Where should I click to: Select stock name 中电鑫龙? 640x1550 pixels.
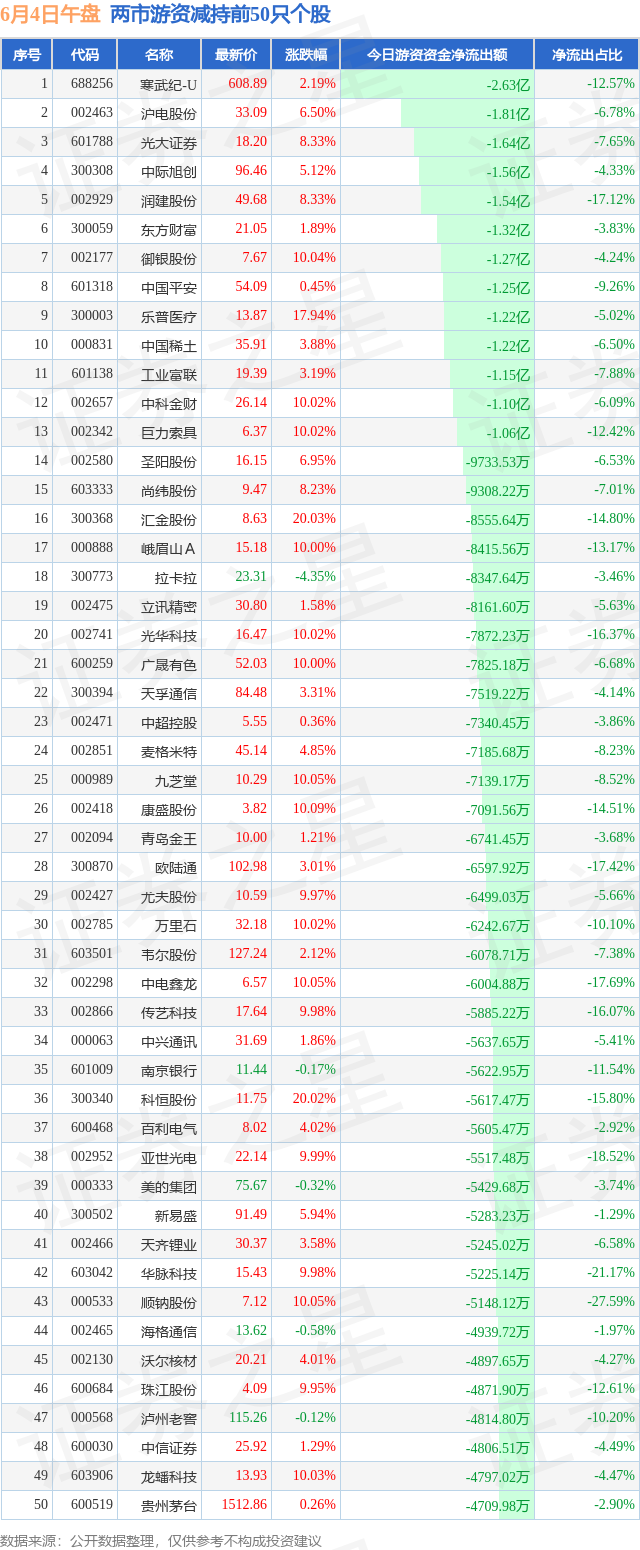(169, 983)
